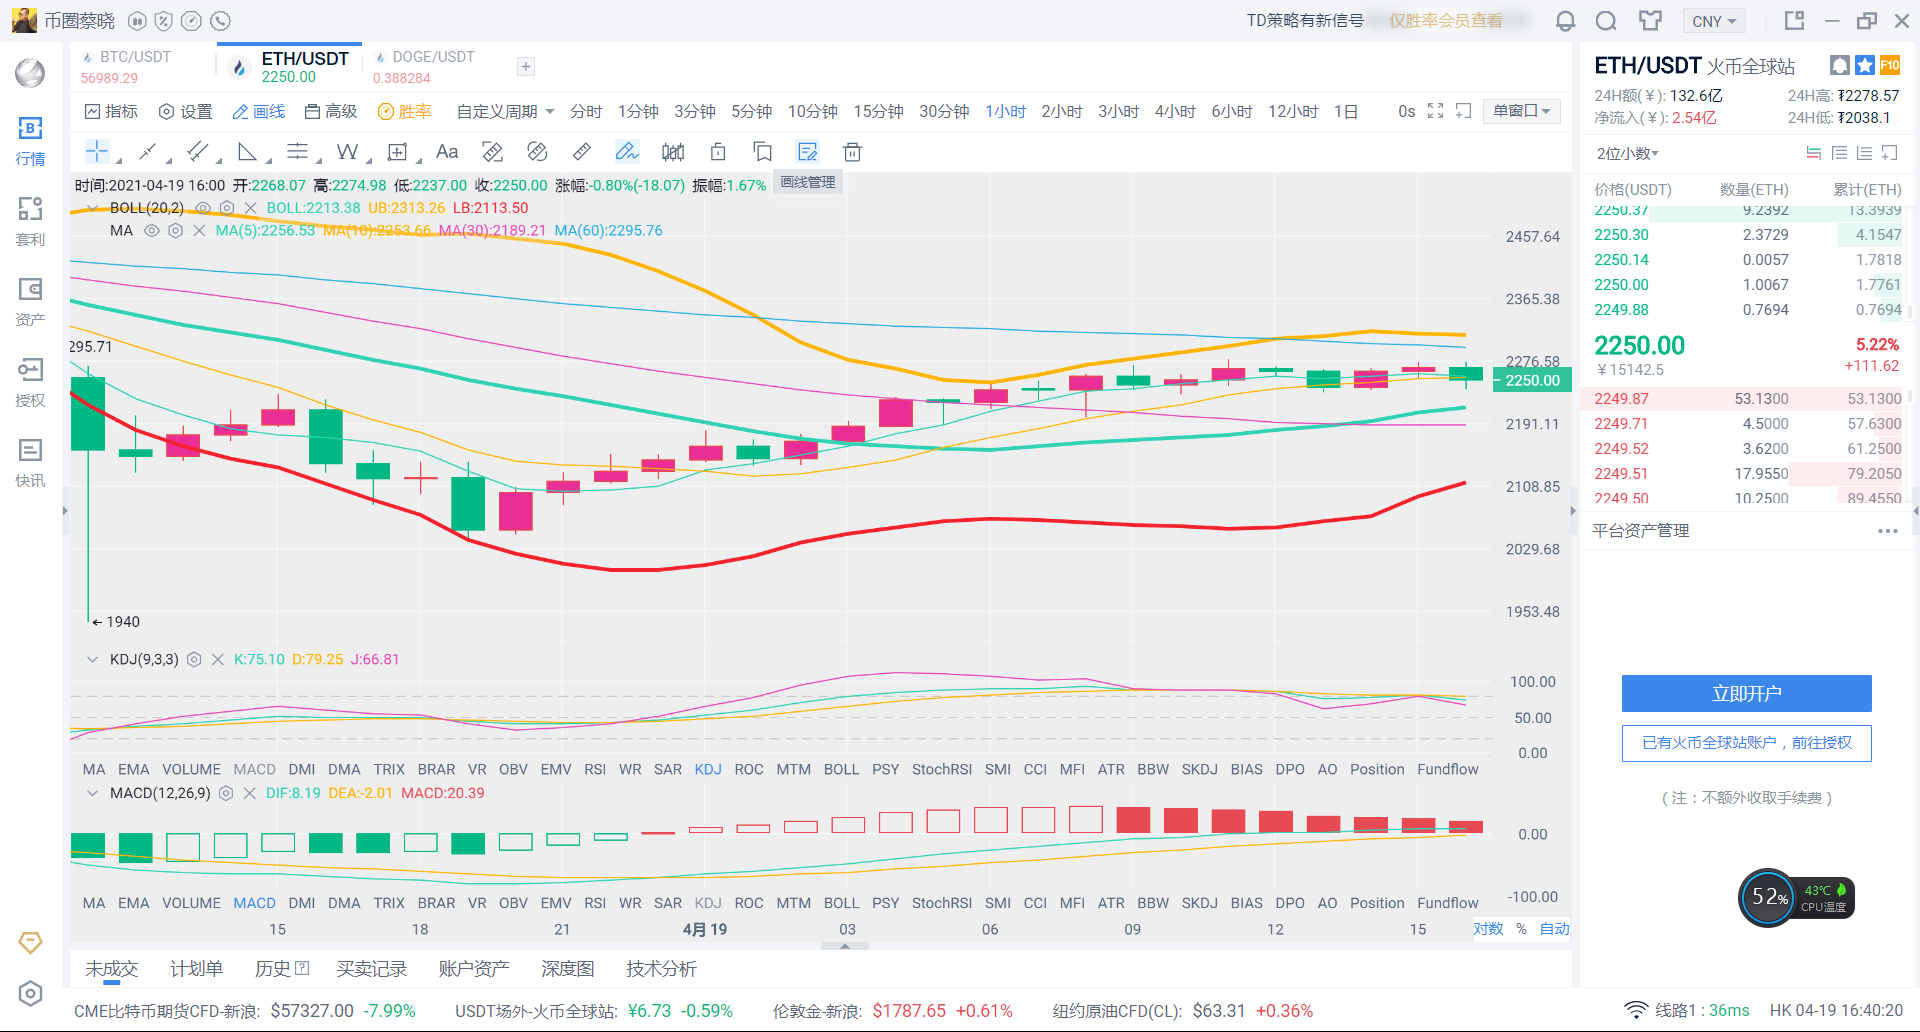Open 单窗口 window layout dropdown
This screenshot has width=1920, height=1032.
pos(1521,111)
